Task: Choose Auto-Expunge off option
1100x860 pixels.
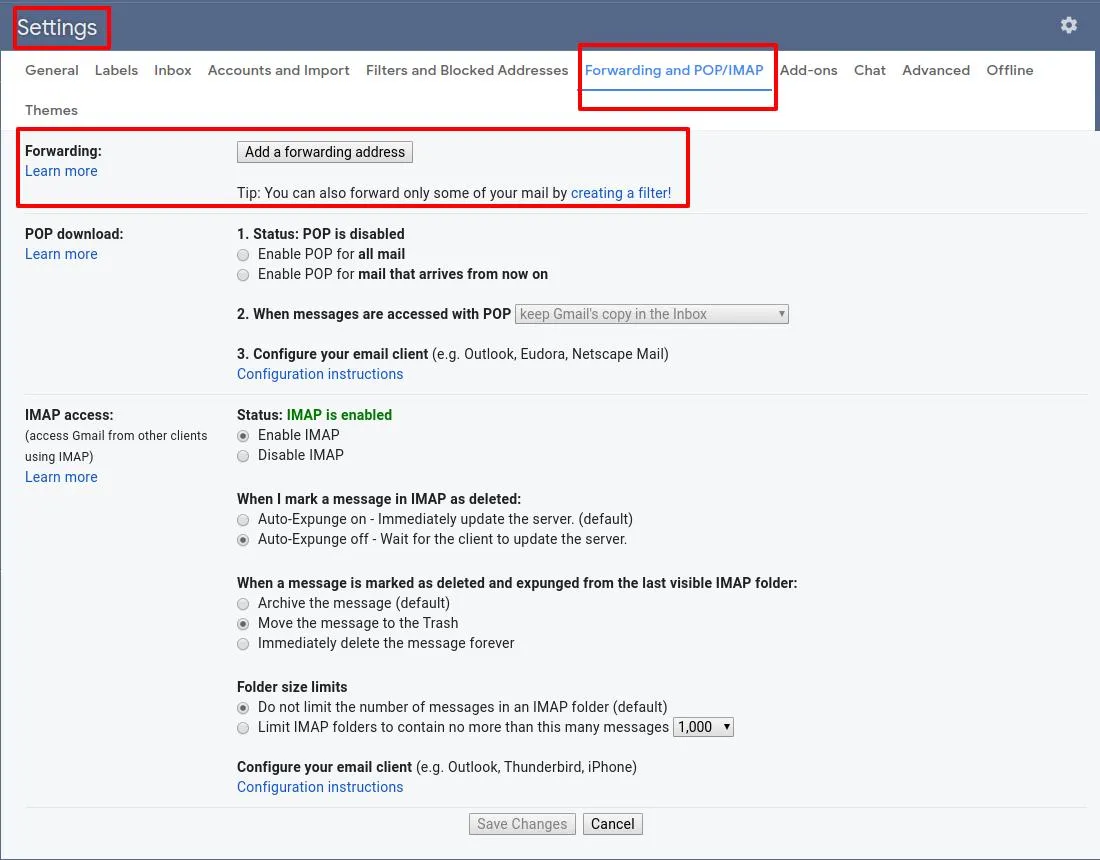Action: pos(243,540)
